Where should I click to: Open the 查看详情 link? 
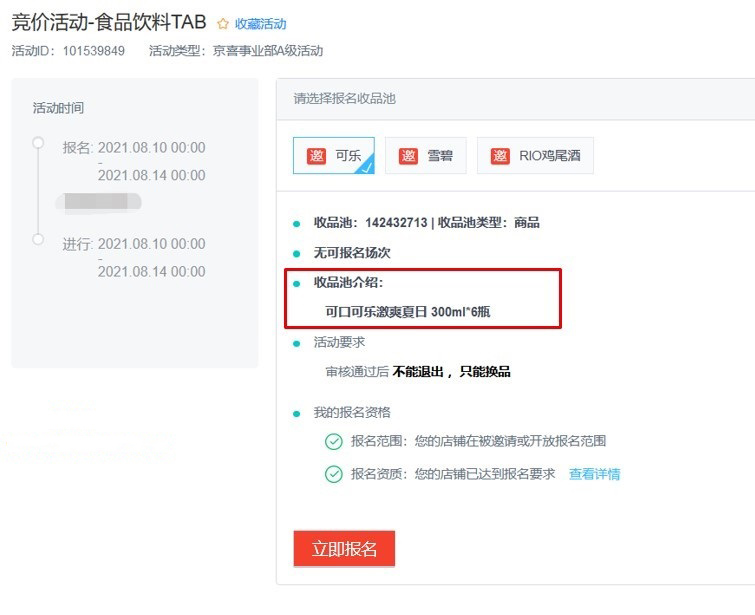click(x=594, y=474)
